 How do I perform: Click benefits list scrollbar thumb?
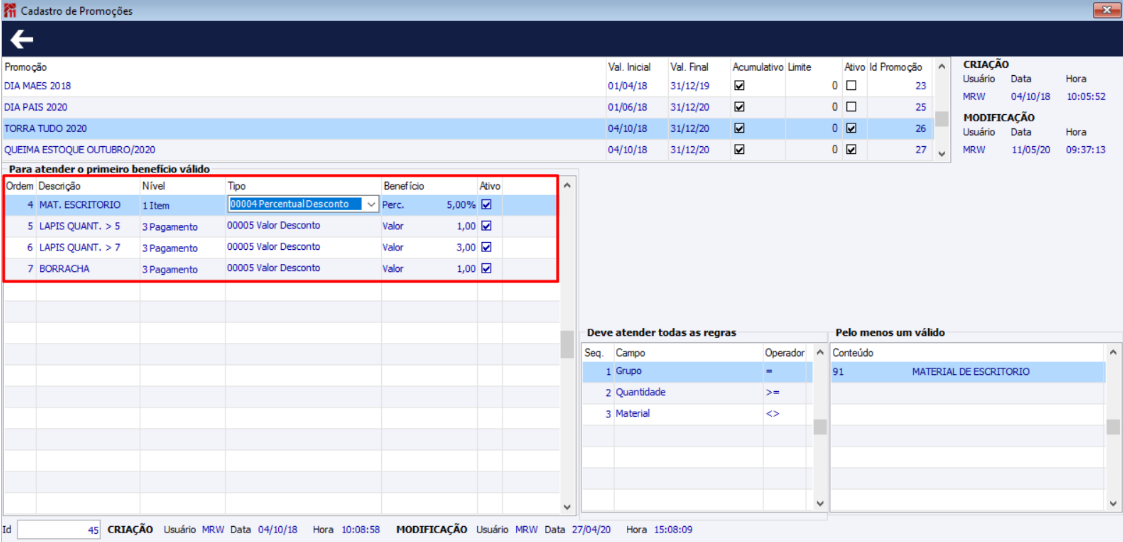(567, 344)
